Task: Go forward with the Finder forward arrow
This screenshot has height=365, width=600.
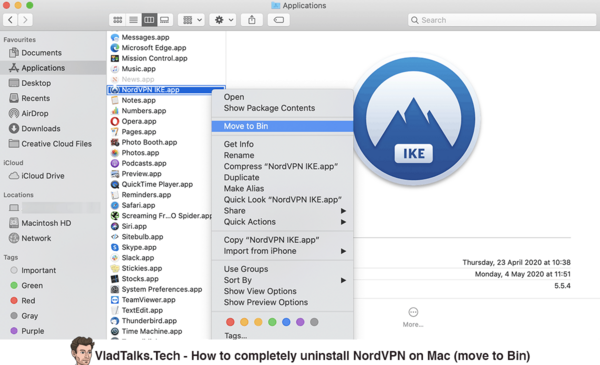Action: coord(25,20)
